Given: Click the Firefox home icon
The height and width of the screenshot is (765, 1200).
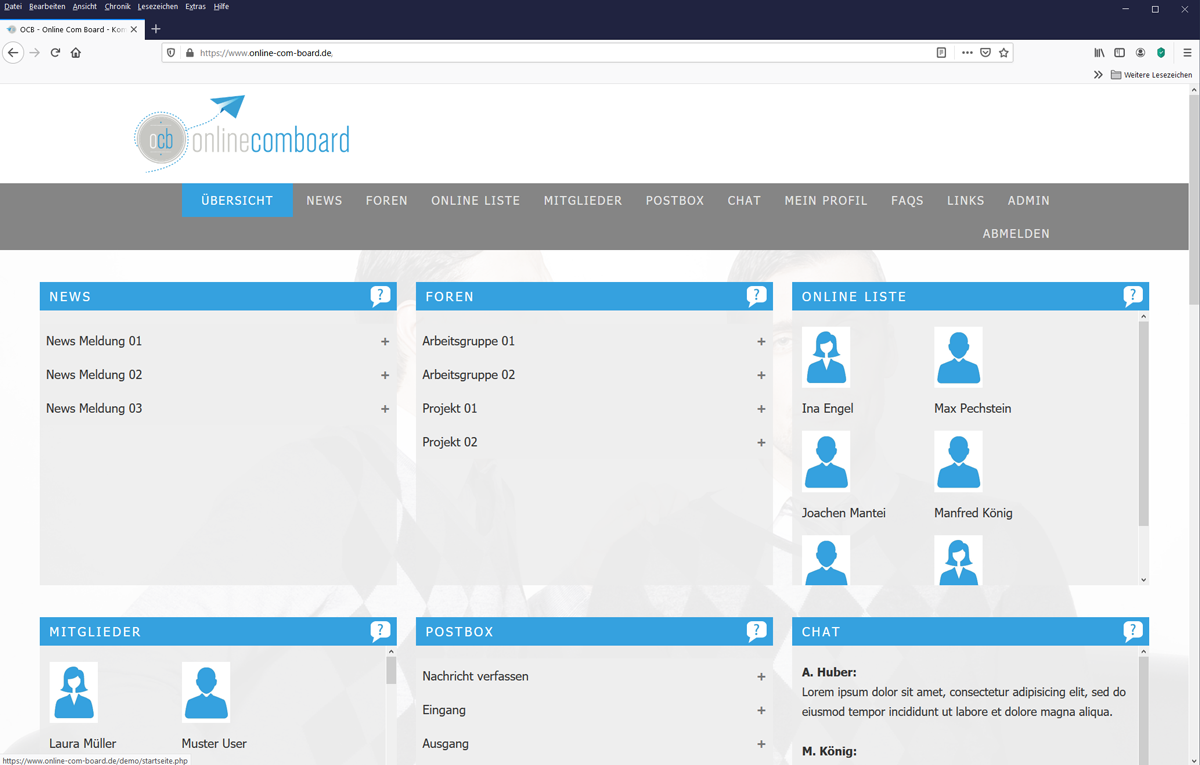Looking at the screenshot, I should pos(76,53).
